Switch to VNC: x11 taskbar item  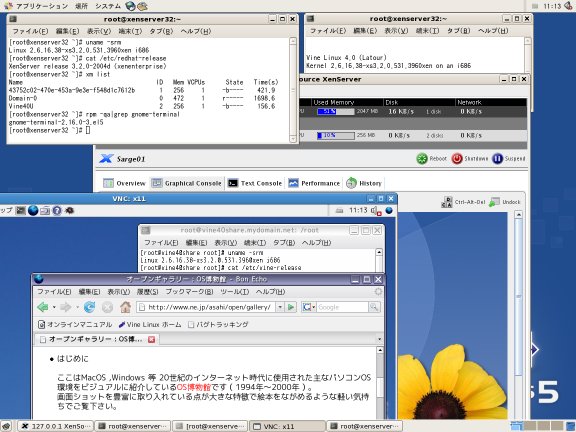(288, 426)
